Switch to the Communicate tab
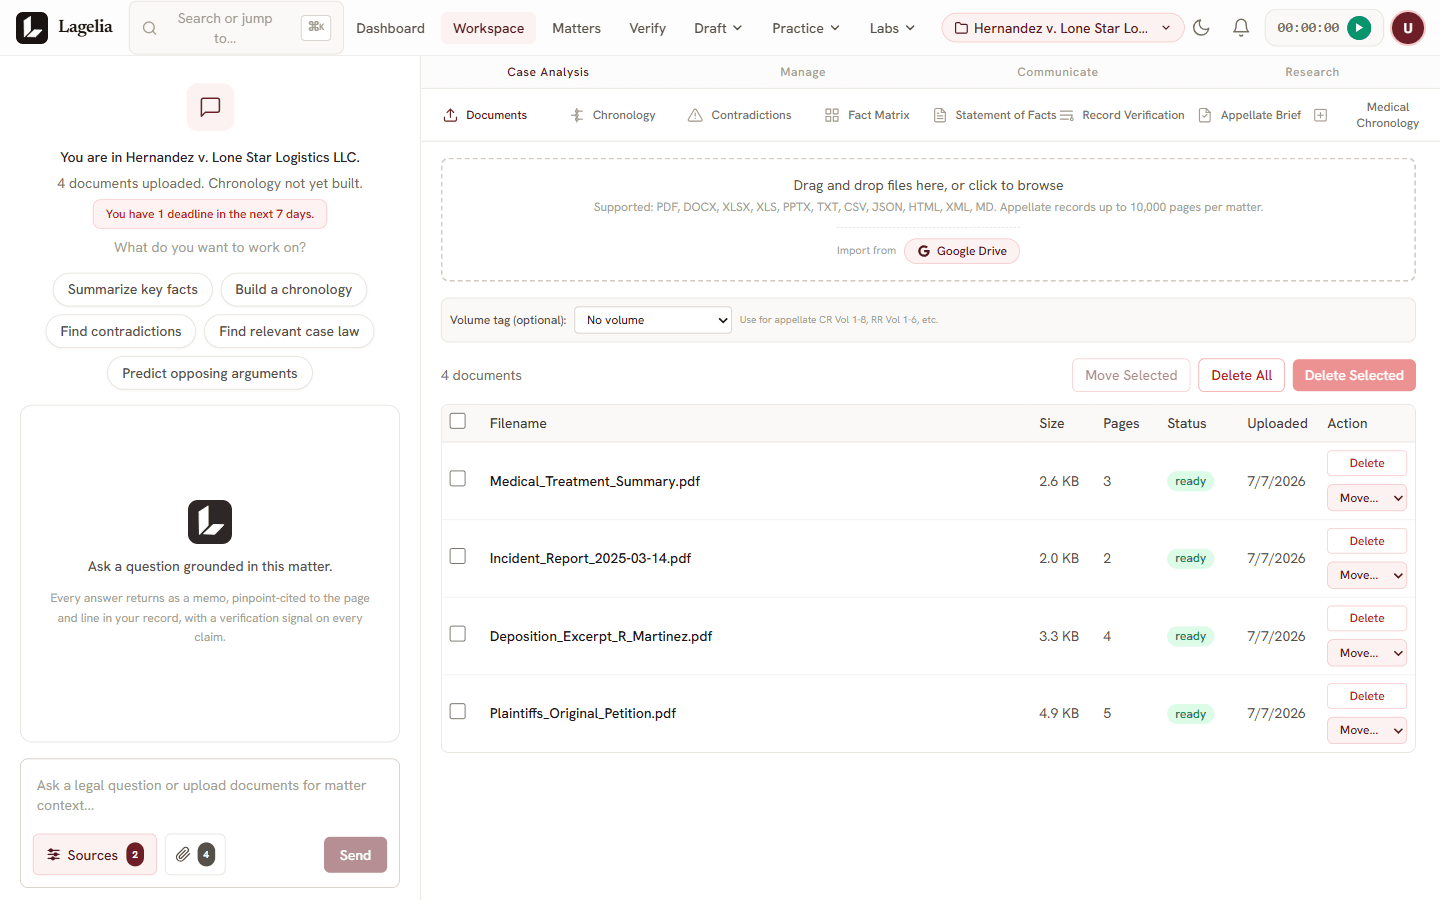Screen dimensions: 1440x900 [1057, 72]
